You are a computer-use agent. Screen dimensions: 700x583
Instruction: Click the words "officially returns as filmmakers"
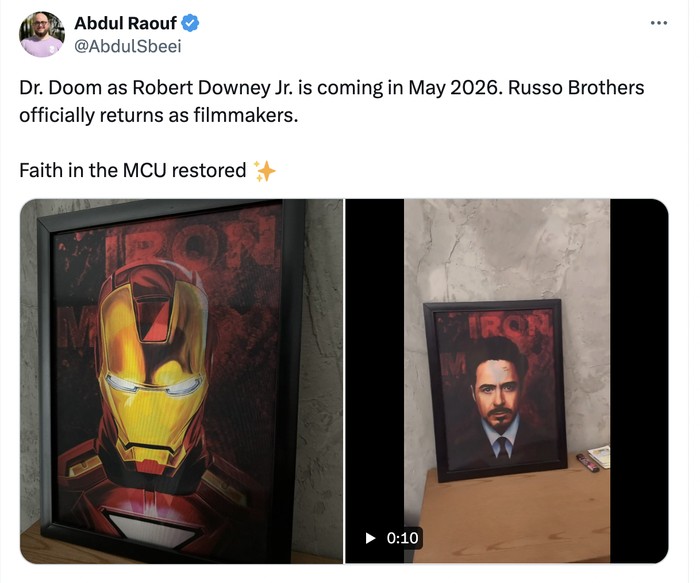coord(158,114)
